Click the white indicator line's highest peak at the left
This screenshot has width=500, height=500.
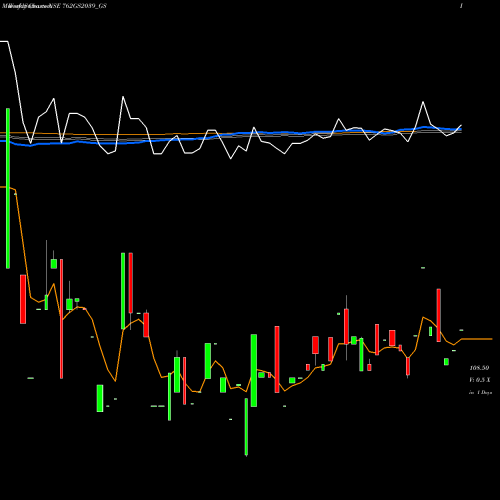click(4, 41)
